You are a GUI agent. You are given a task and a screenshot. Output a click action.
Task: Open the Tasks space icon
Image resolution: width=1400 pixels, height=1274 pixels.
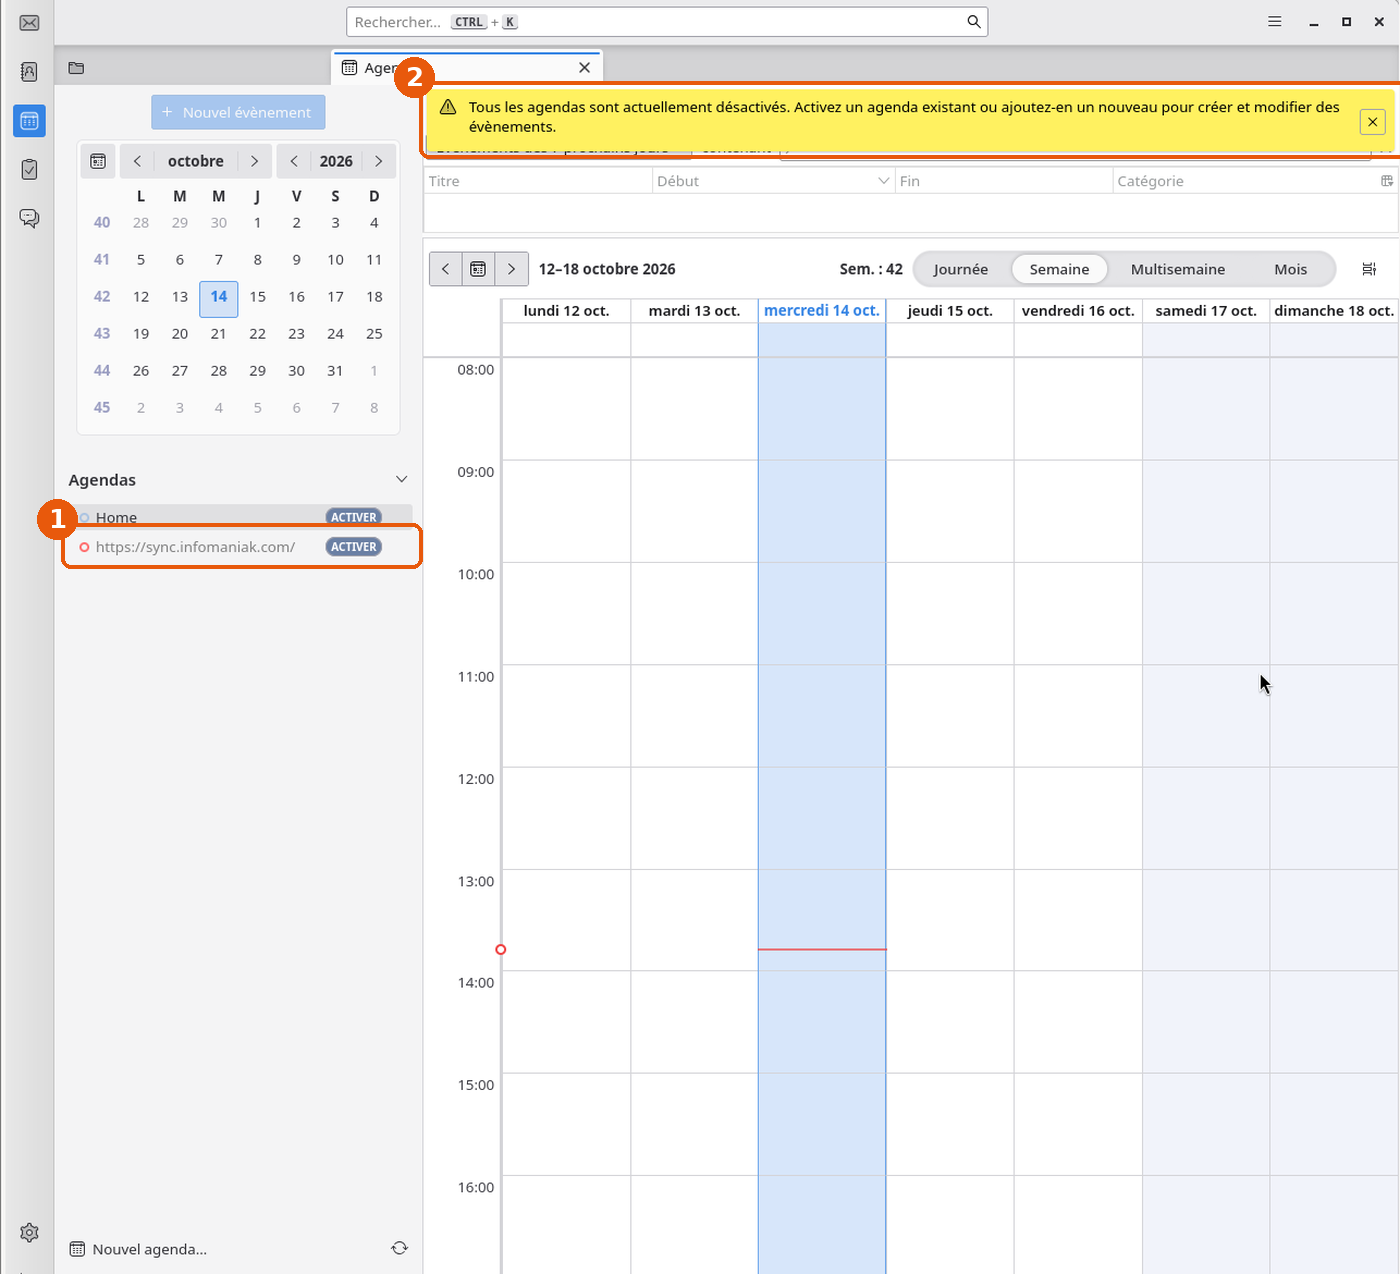pos(29,170)
